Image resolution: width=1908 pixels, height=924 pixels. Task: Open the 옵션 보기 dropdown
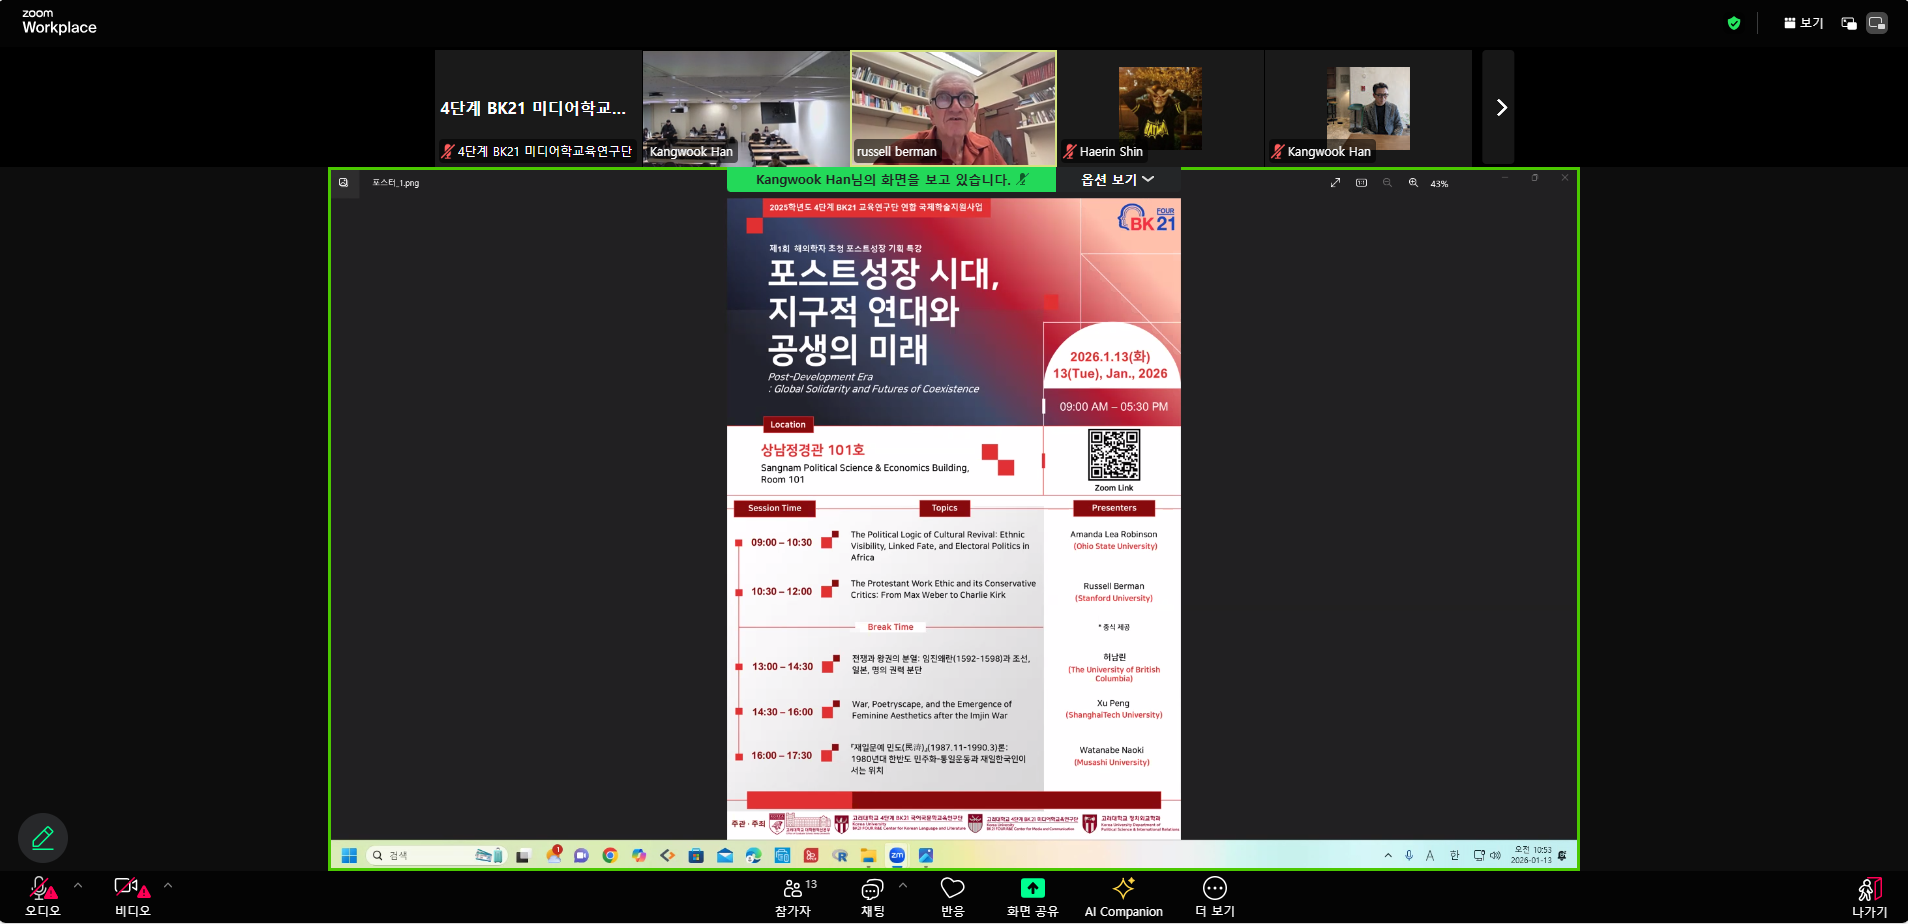coord(1117,180)
